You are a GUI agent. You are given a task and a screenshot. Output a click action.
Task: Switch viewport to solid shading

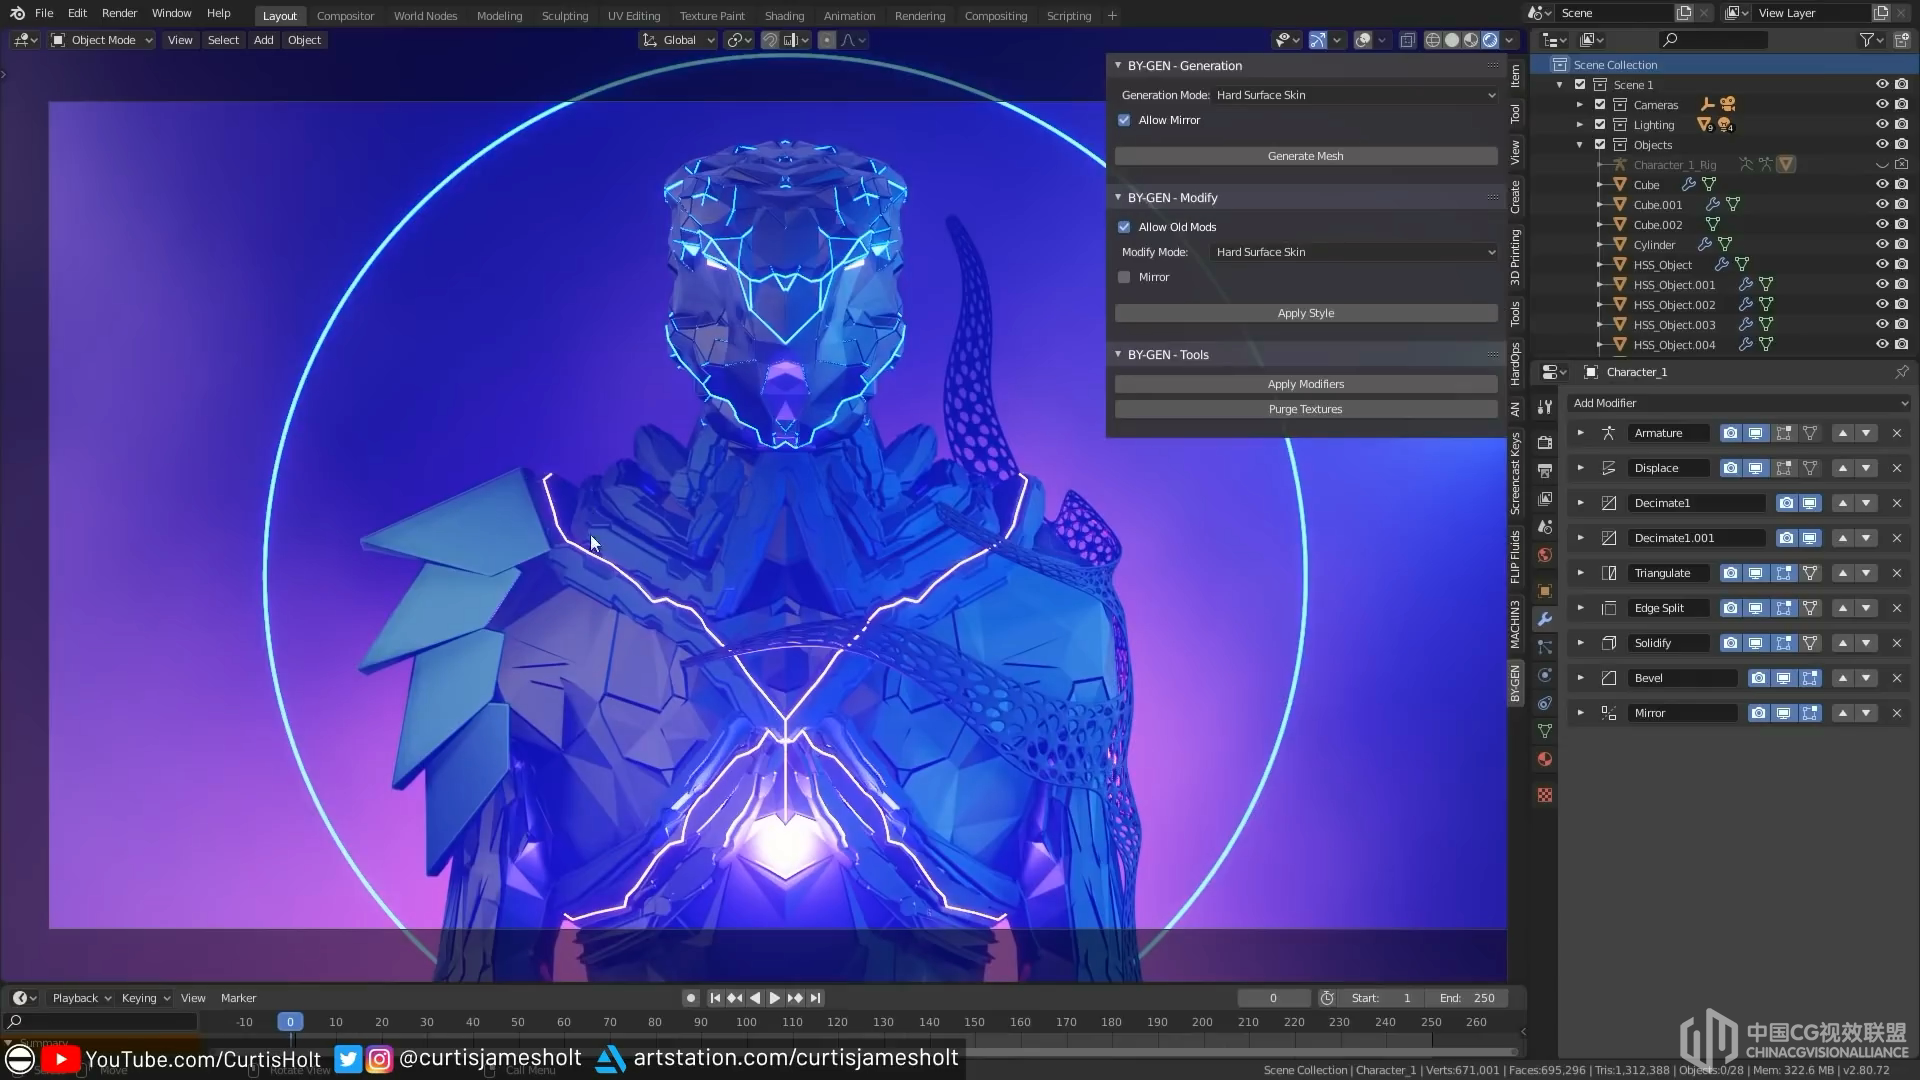click(1452, 40)
